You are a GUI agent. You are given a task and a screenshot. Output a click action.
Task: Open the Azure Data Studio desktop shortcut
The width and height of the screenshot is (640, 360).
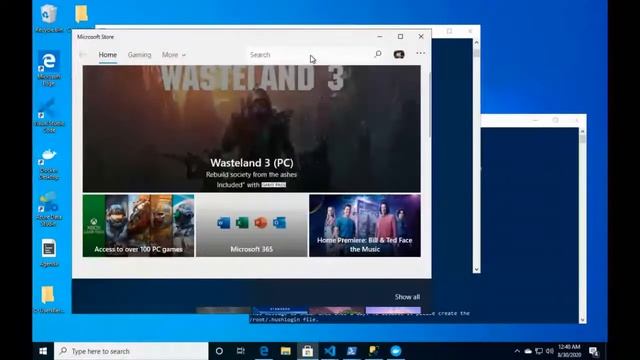click(x=49, y=210)
